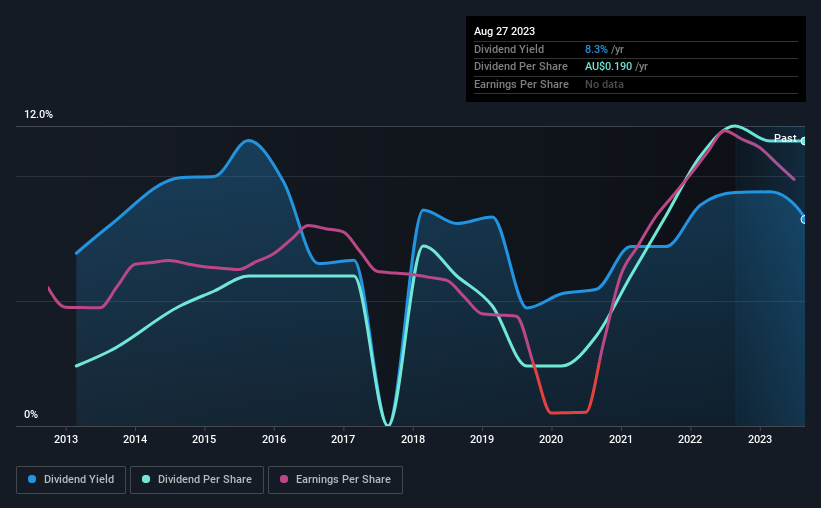The height and width of the screenshot is (508, 821).
Task: Select the 2013 tick on the x-axis
Action: pos(66,439)
